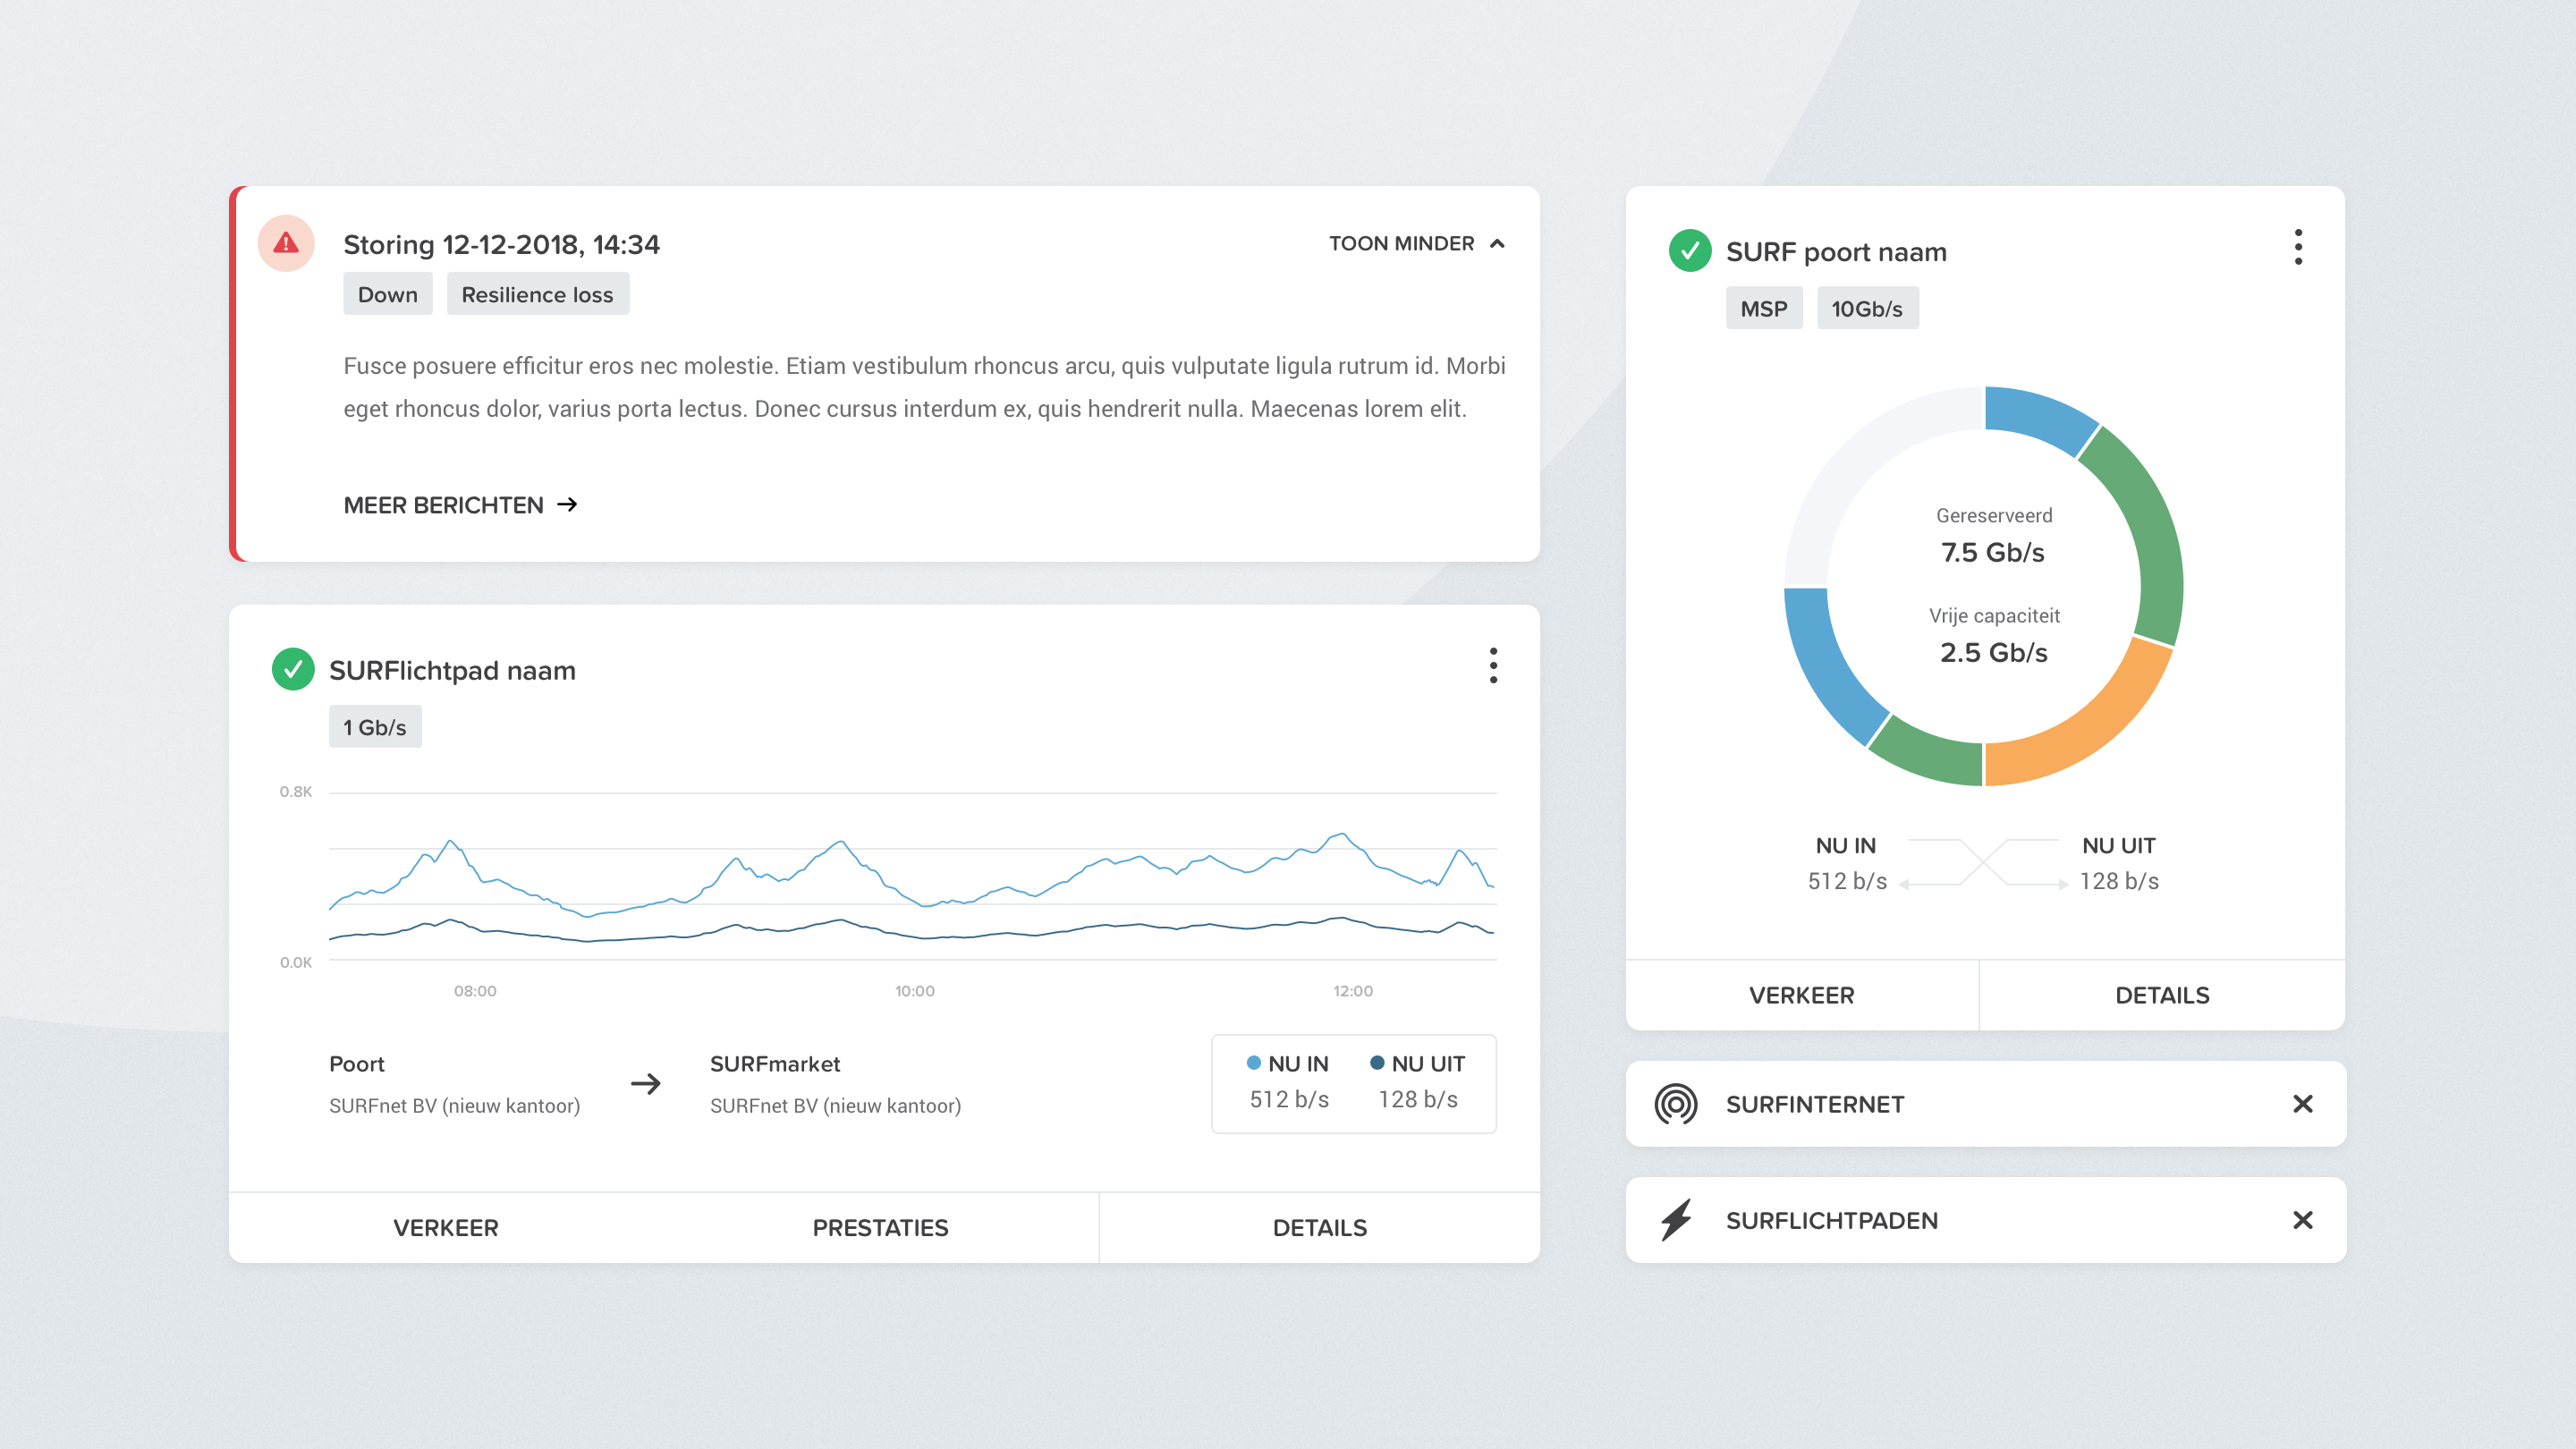Click the SURFlichtpaden lightning bolt icon
2576x1449 pixels.
[x=1676, y=1220]
